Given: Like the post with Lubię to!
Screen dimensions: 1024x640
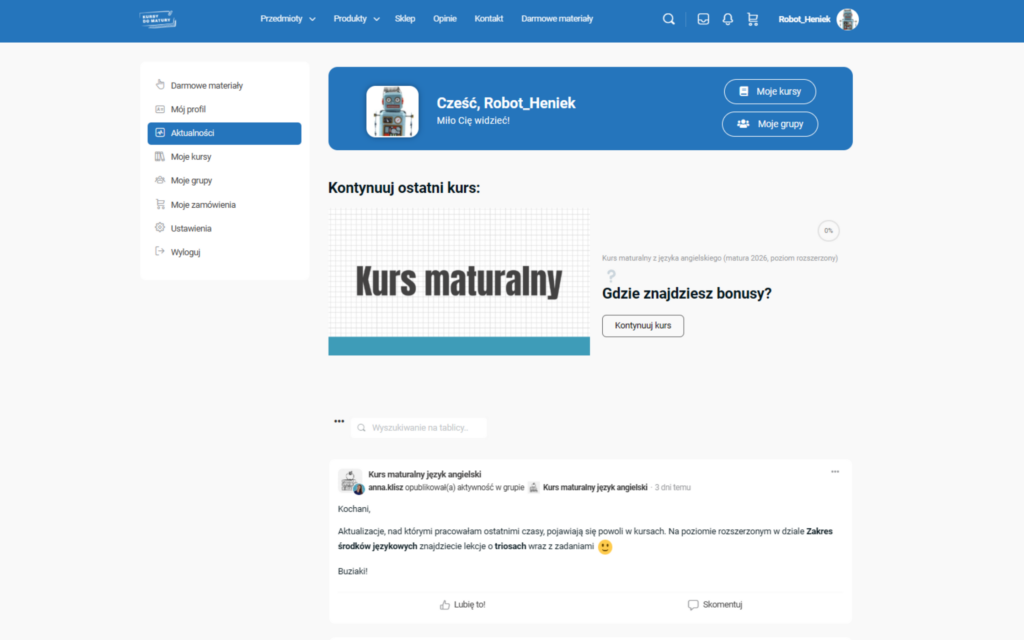Looking at the screenshot, I should click(462, 605).
